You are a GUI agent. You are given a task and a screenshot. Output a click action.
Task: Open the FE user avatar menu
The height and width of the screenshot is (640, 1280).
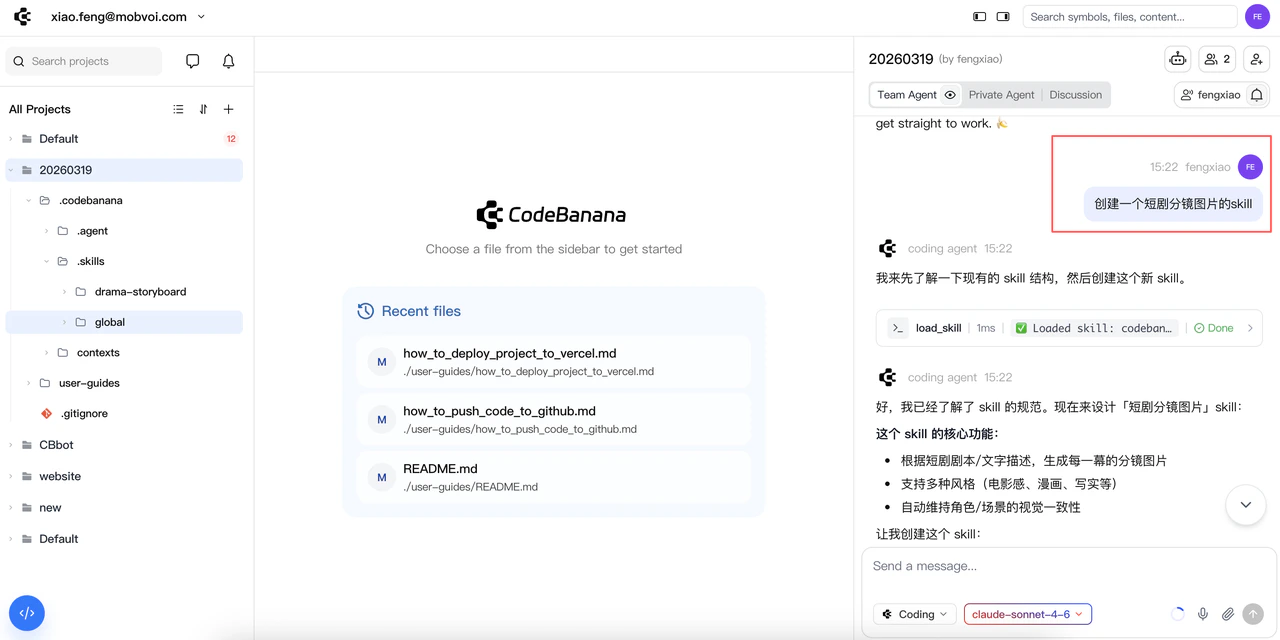coord(1257,17)
